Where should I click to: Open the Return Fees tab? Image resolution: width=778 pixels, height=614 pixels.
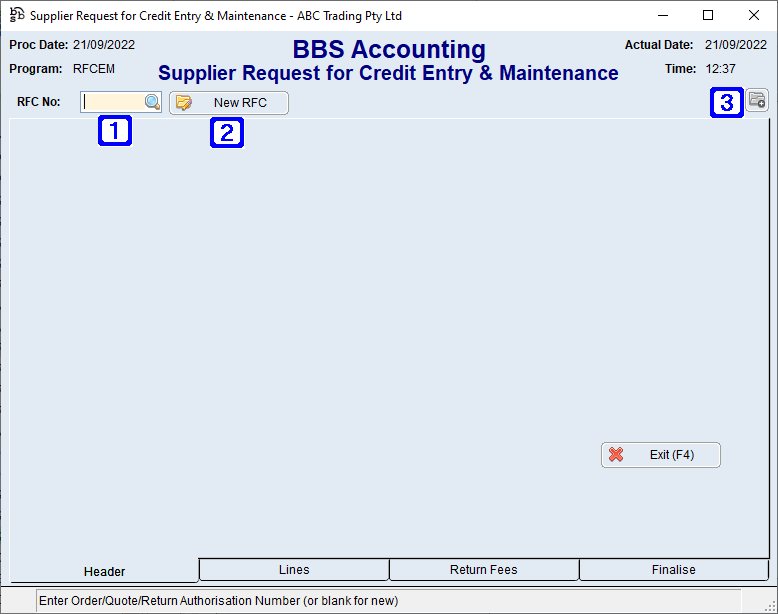[484, 569]
